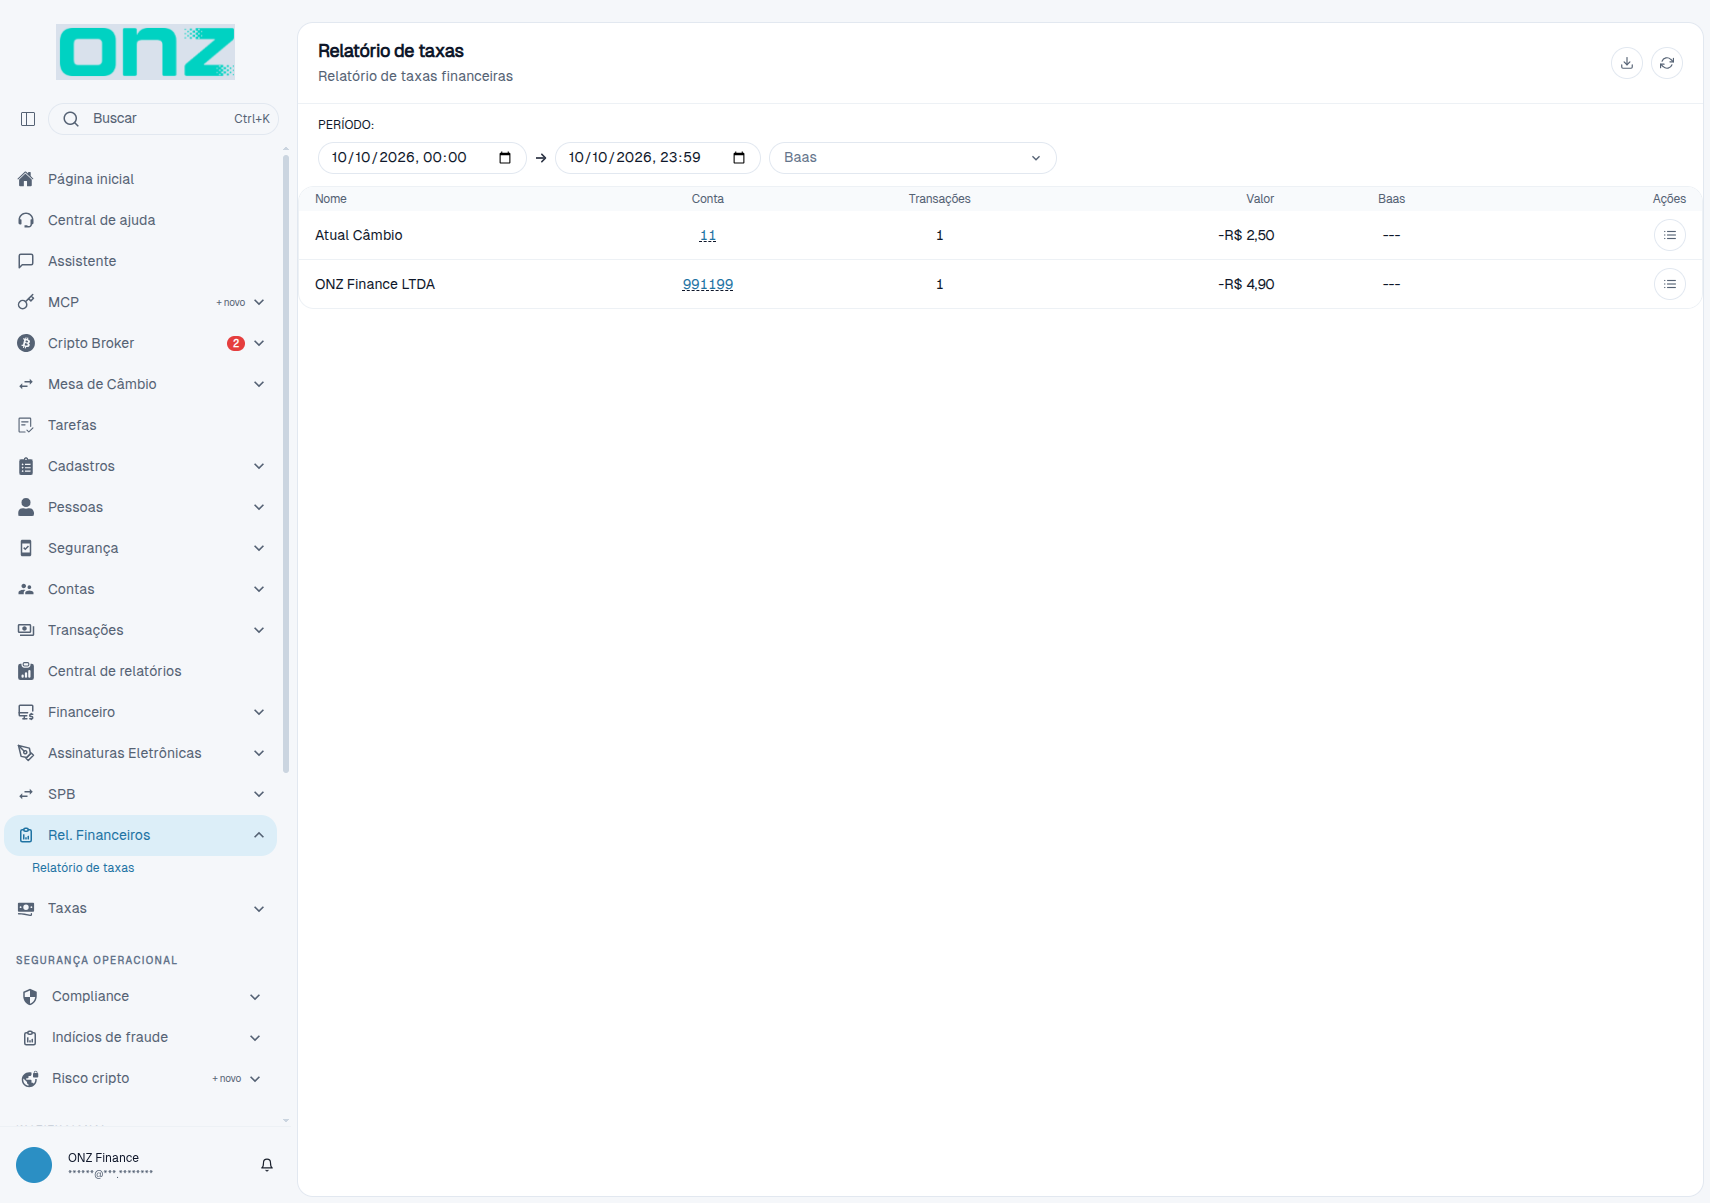Open the notifications bell icon
Screen dimensions: 1710x1203
coord(267,1165)
